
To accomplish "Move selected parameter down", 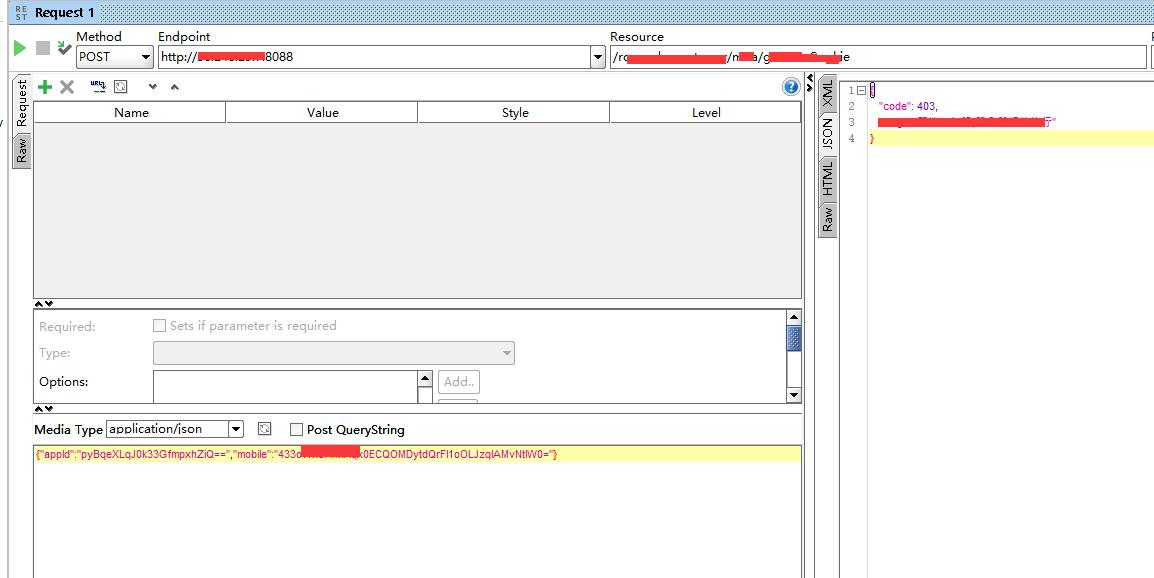I will [152, 87].
